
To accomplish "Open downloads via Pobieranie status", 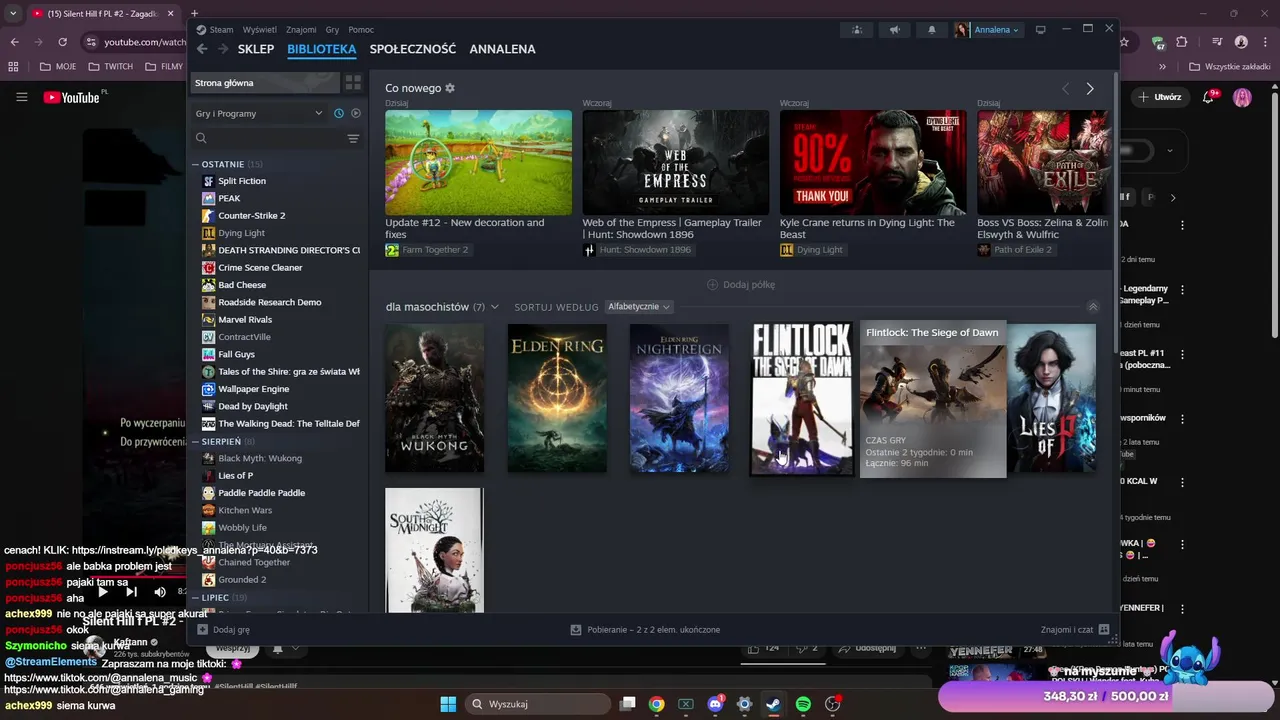I will point(645,630).
